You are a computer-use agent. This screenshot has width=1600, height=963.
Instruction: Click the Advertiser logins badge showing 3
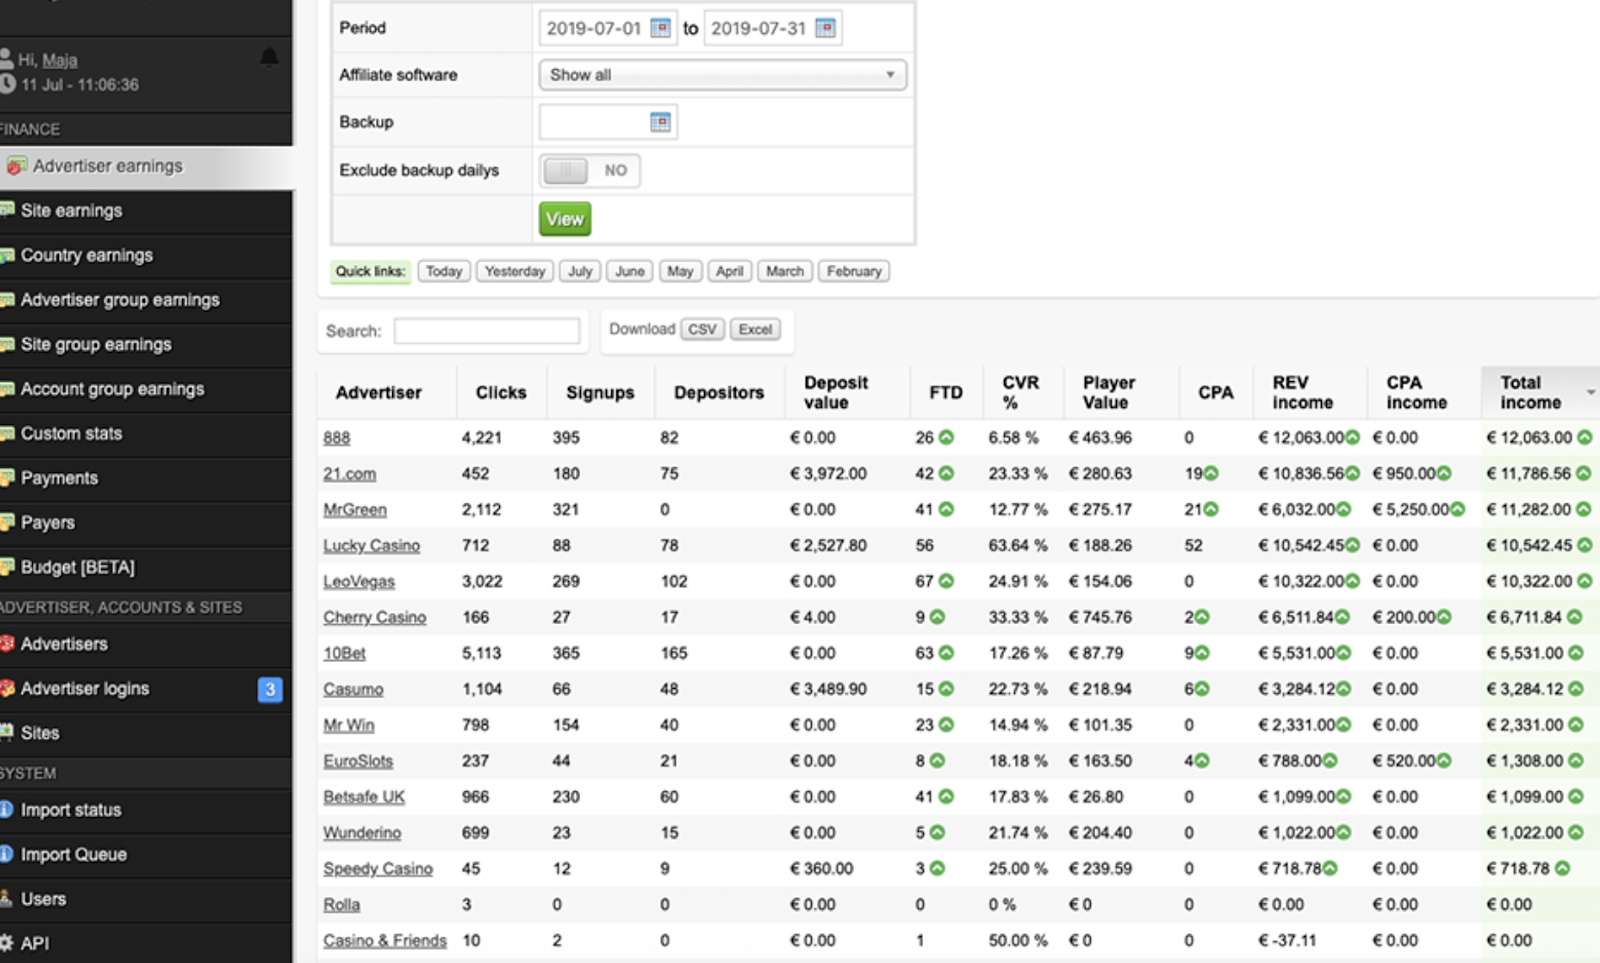pyautogui.click(x=270, y=689)
